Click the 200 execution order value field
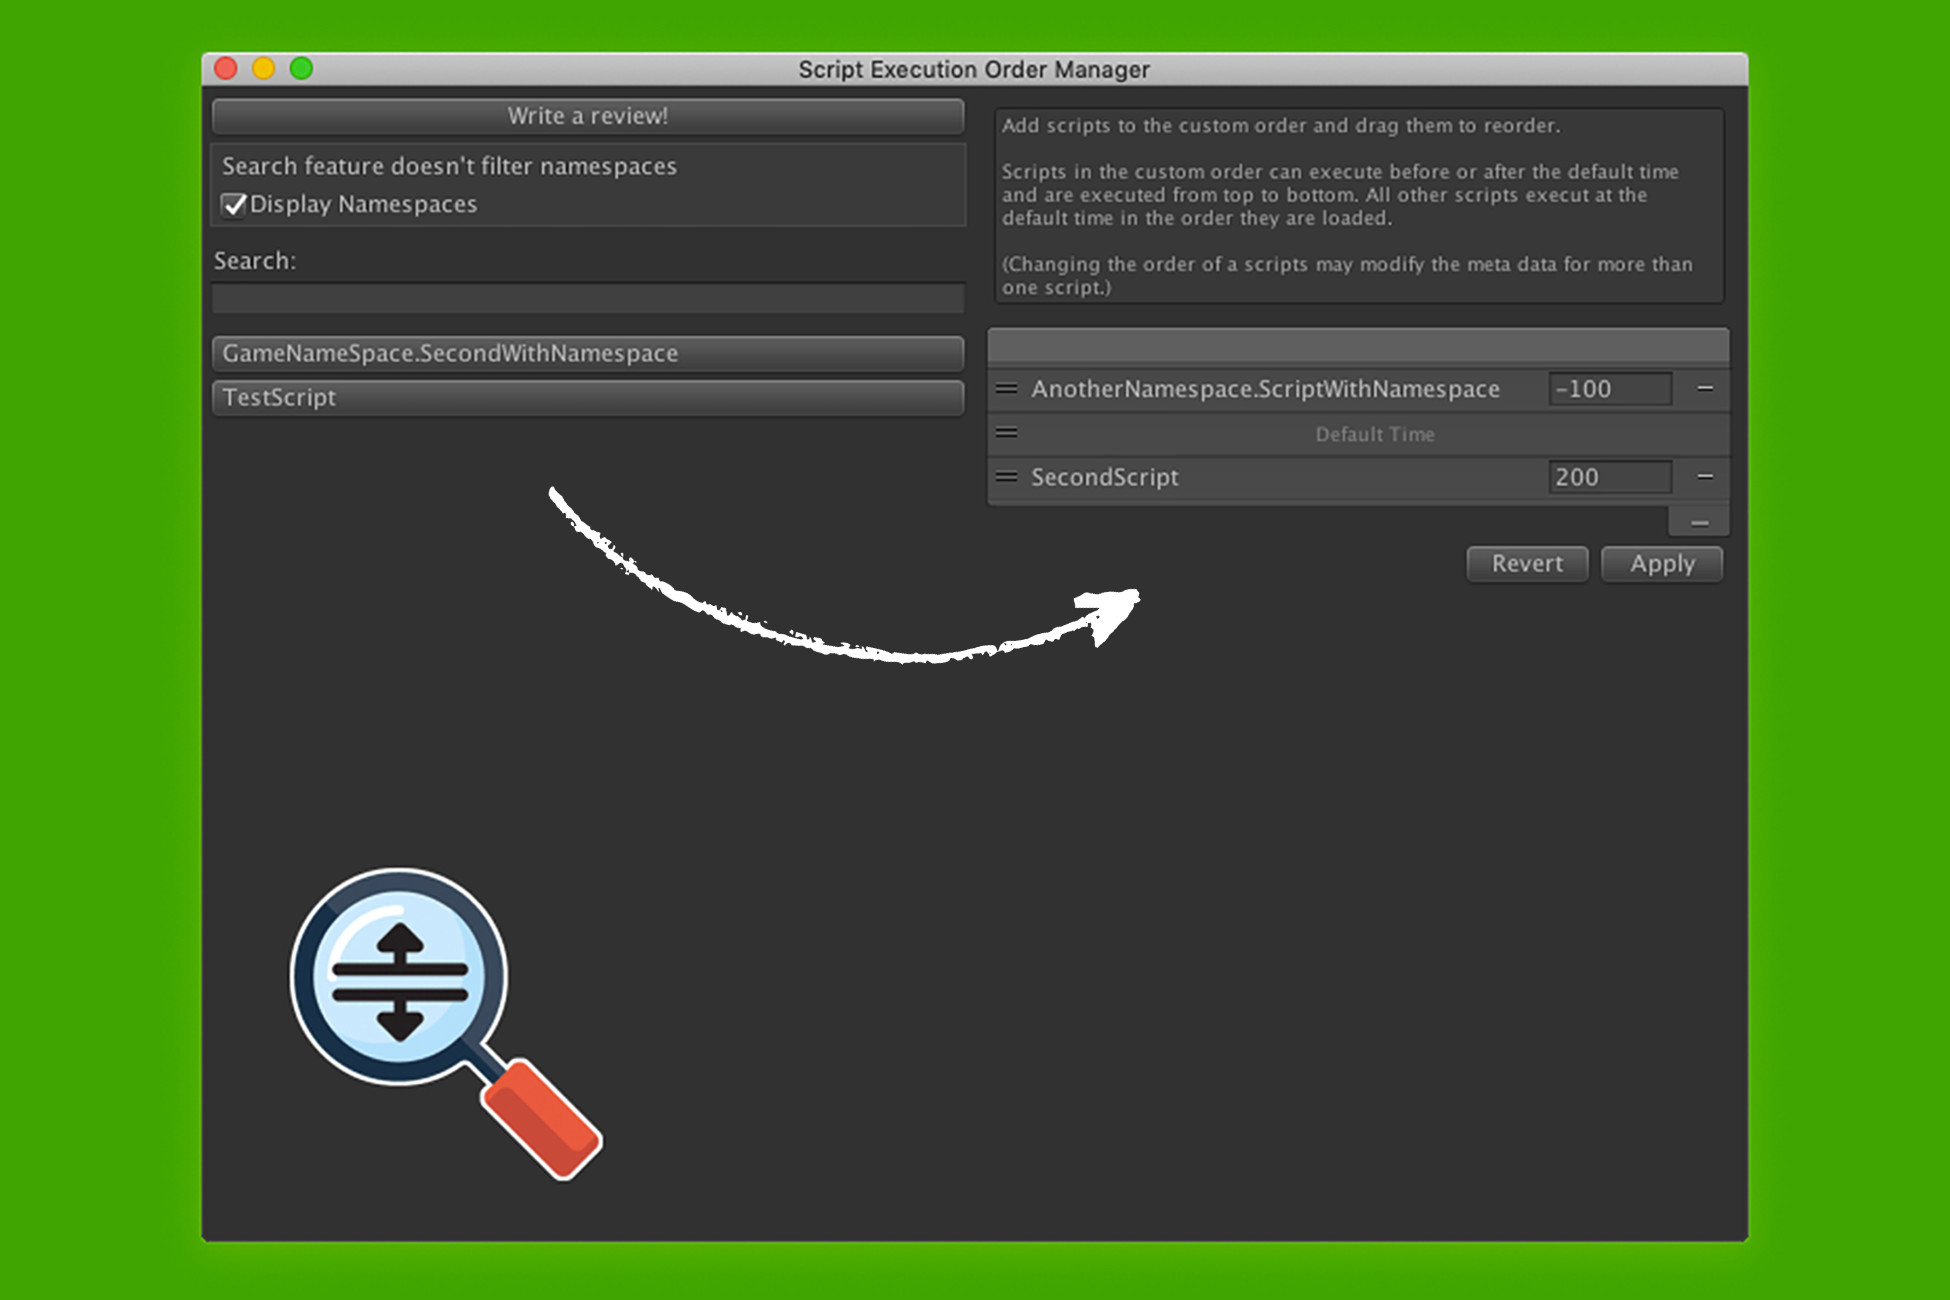1950x1300 pixels. tap(1610, 477)
